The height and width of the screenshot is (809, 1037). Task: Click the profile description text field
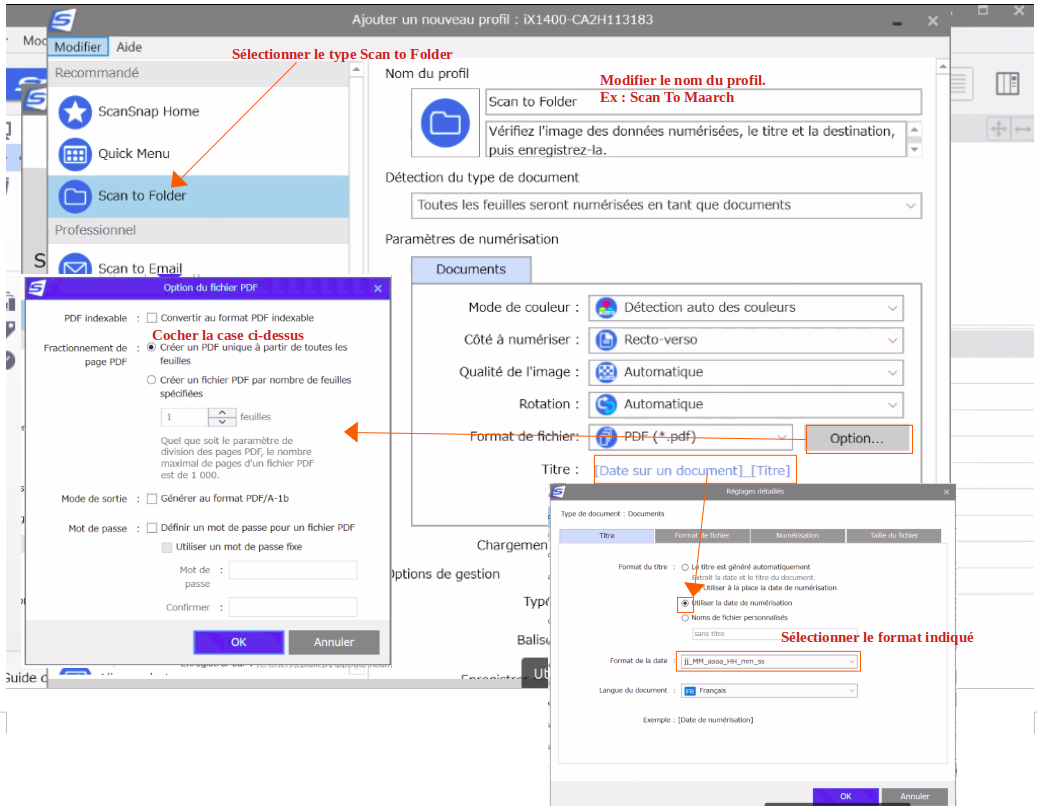[696, 139]
